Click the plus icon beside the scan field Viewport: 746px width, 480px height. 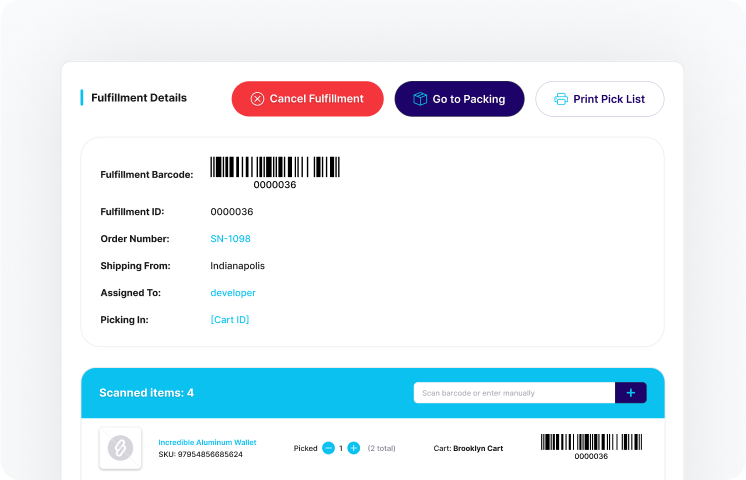(x=631, y=393)
